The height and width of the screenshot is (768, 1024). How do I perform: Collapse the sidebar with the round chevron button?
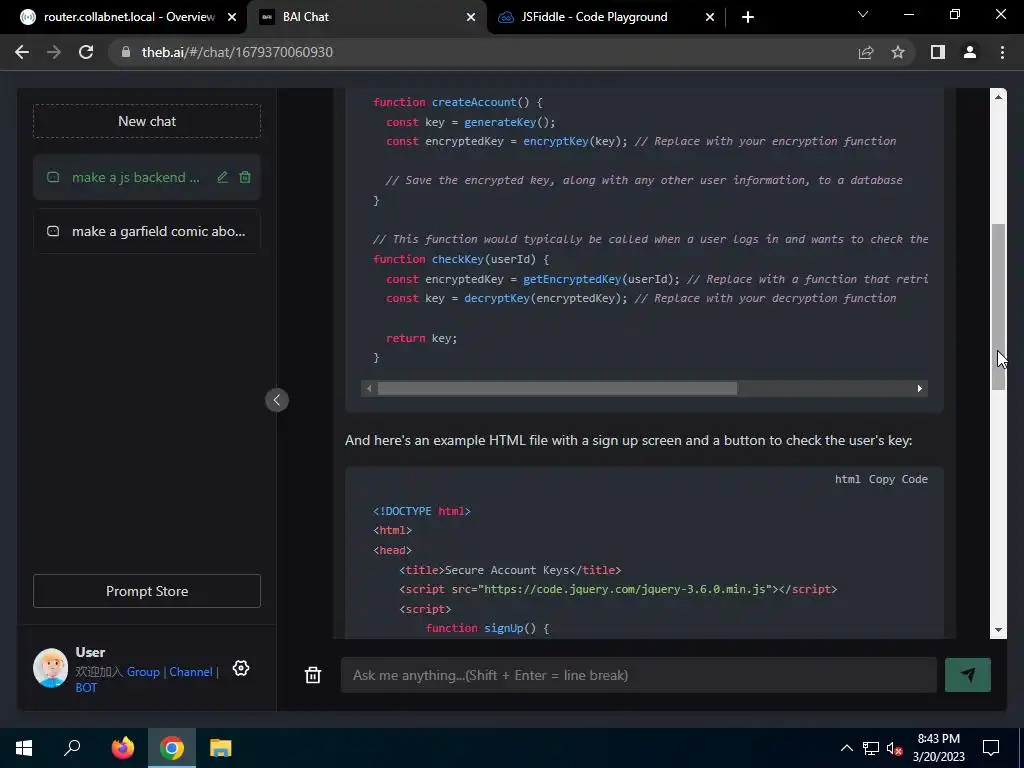tap(277, 400)
